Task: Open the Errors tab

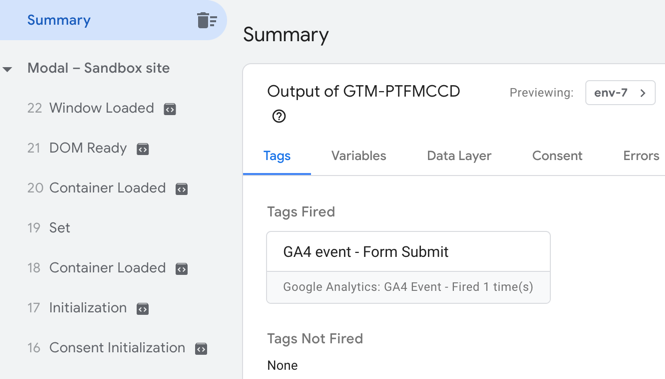Action: [641, 156]
